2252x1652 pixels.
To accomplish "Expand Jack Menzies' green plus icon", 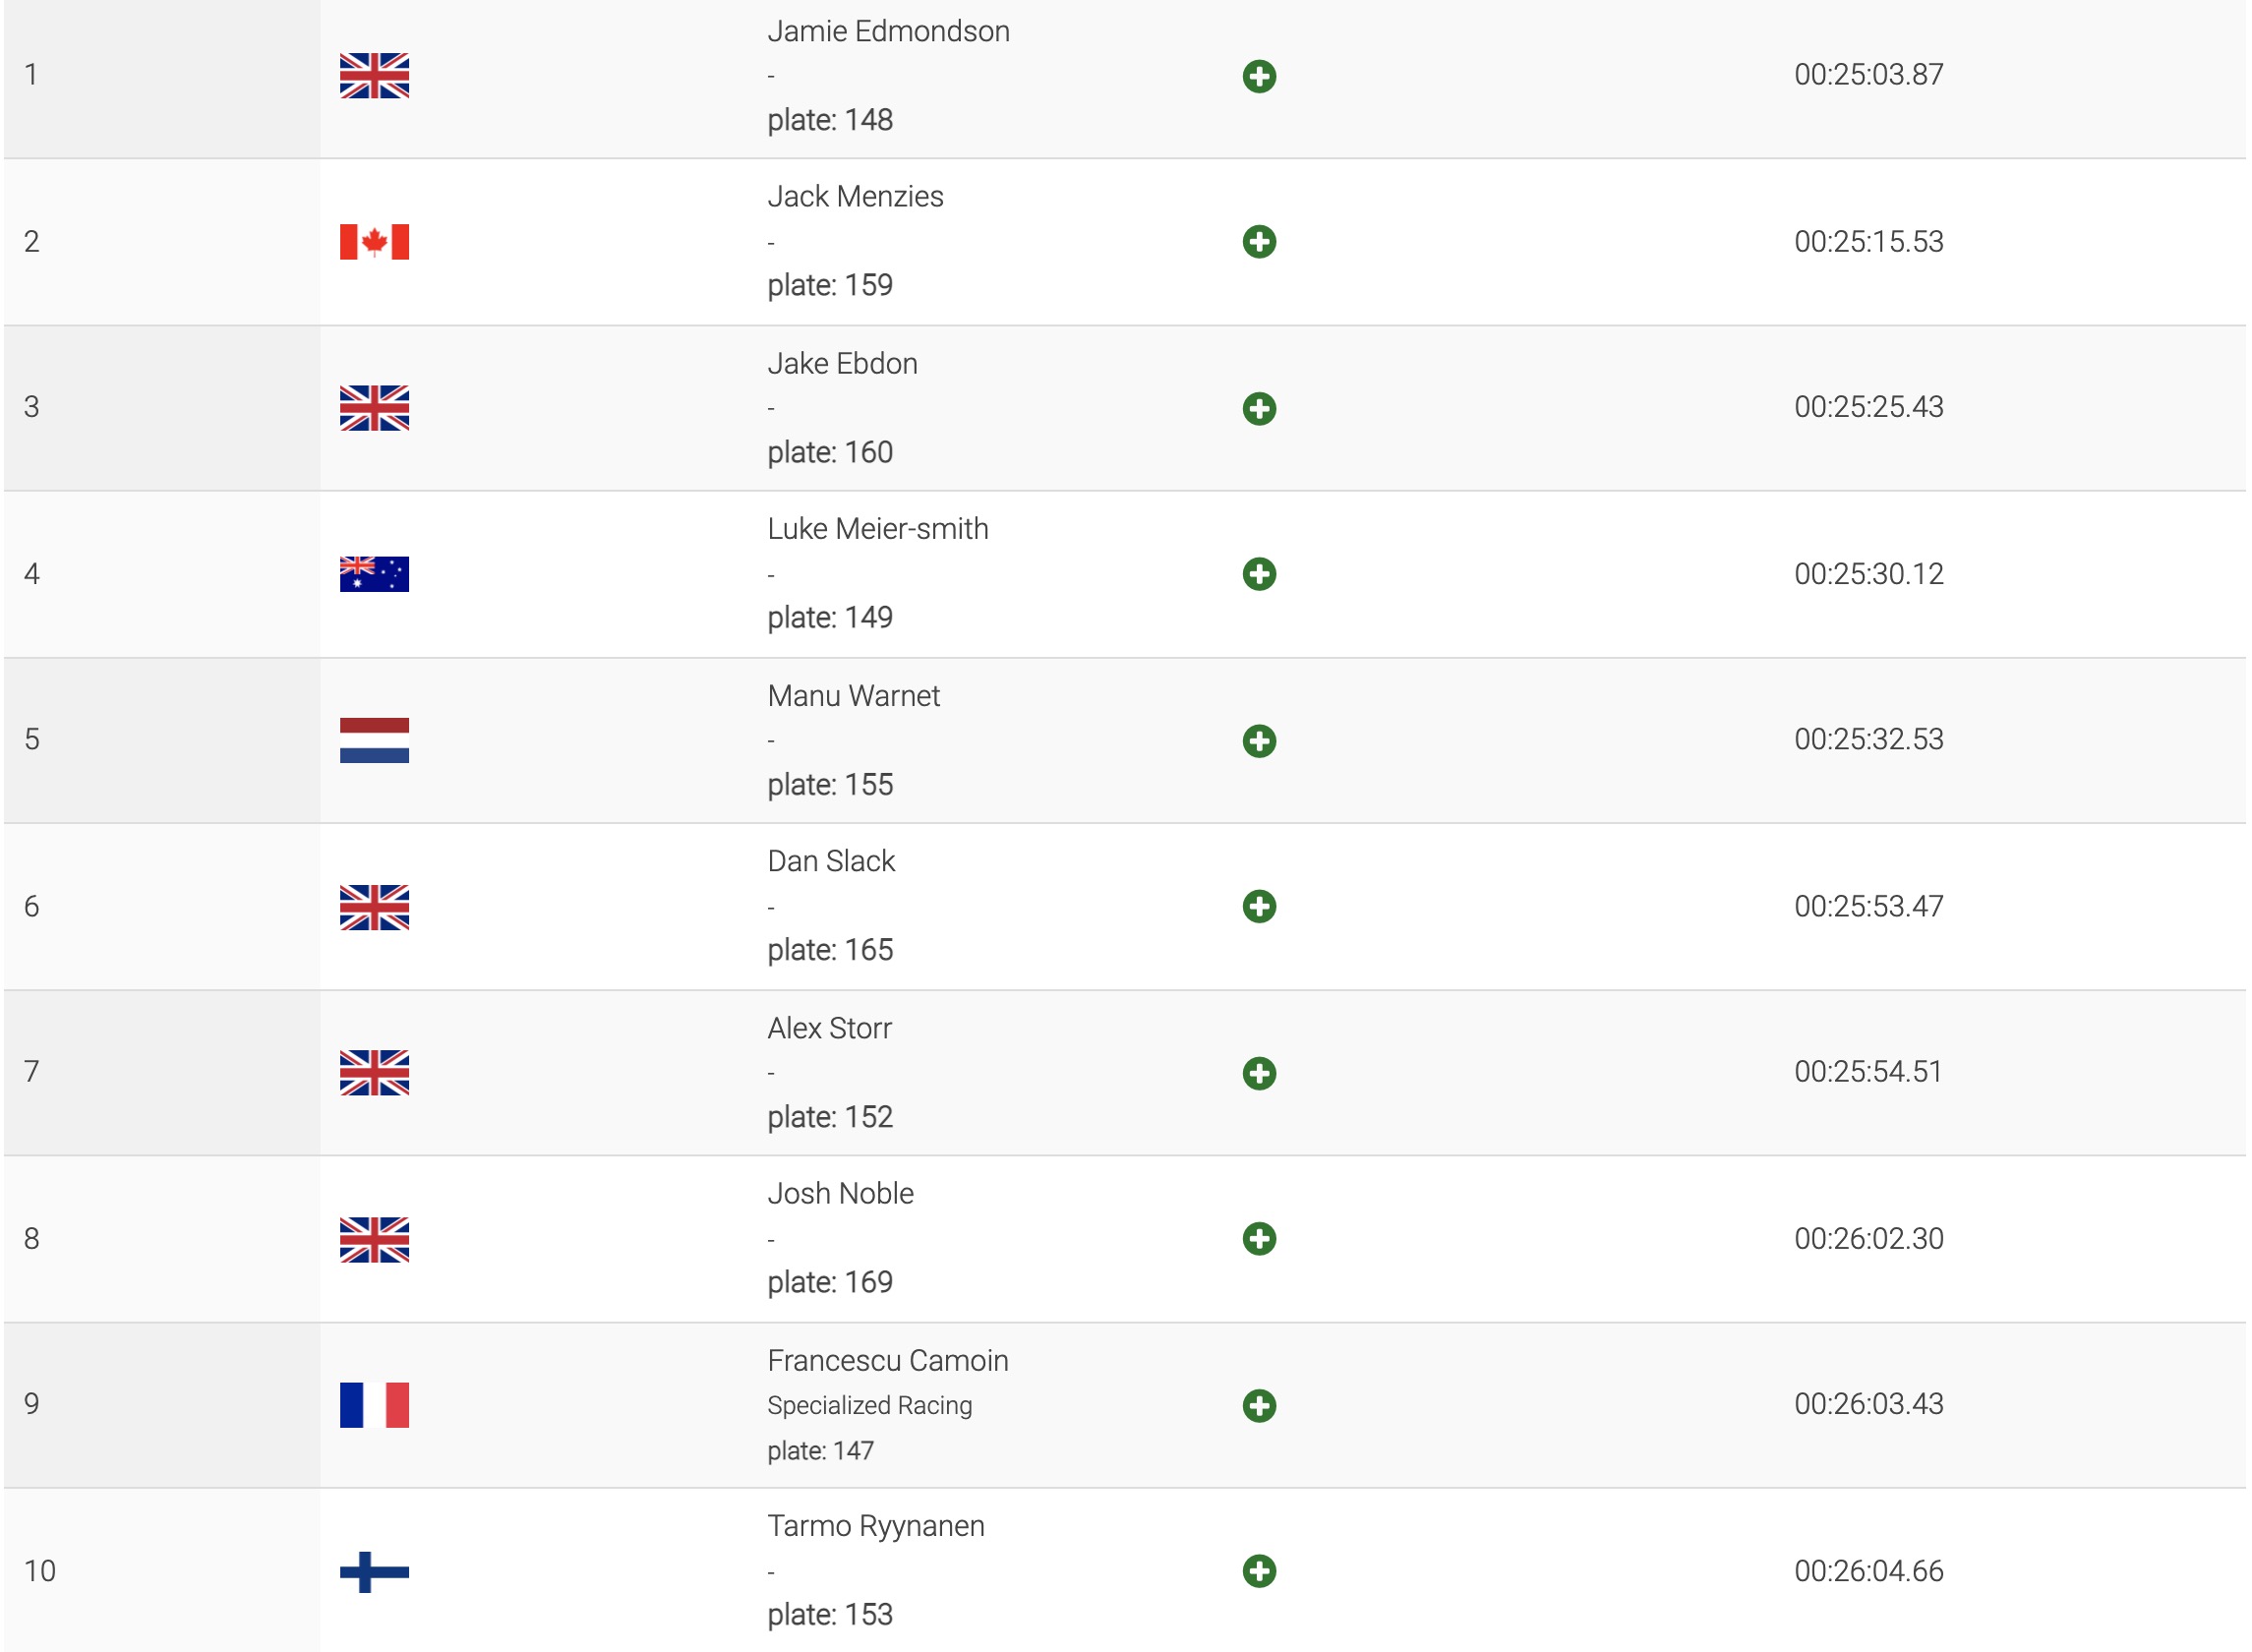I will click(x=1259, y=242).
